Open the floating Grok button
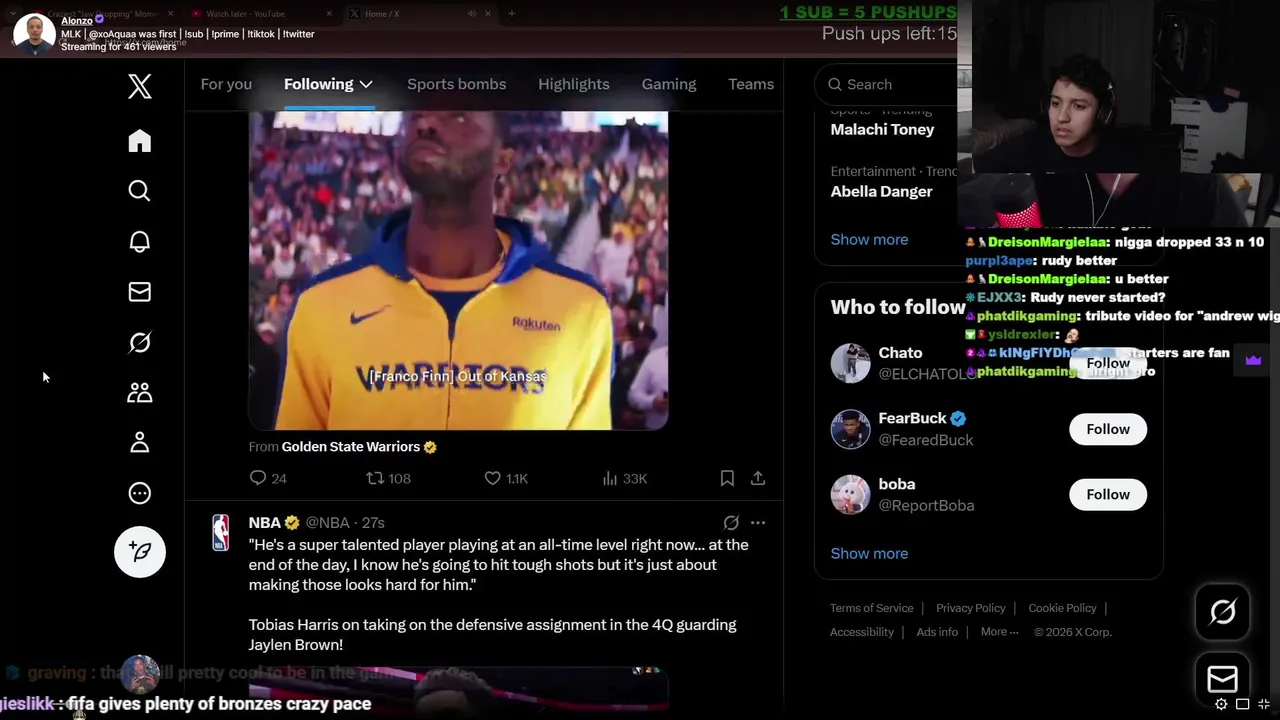Viewport: 1280px width, 720px height. click(1223, 611)
